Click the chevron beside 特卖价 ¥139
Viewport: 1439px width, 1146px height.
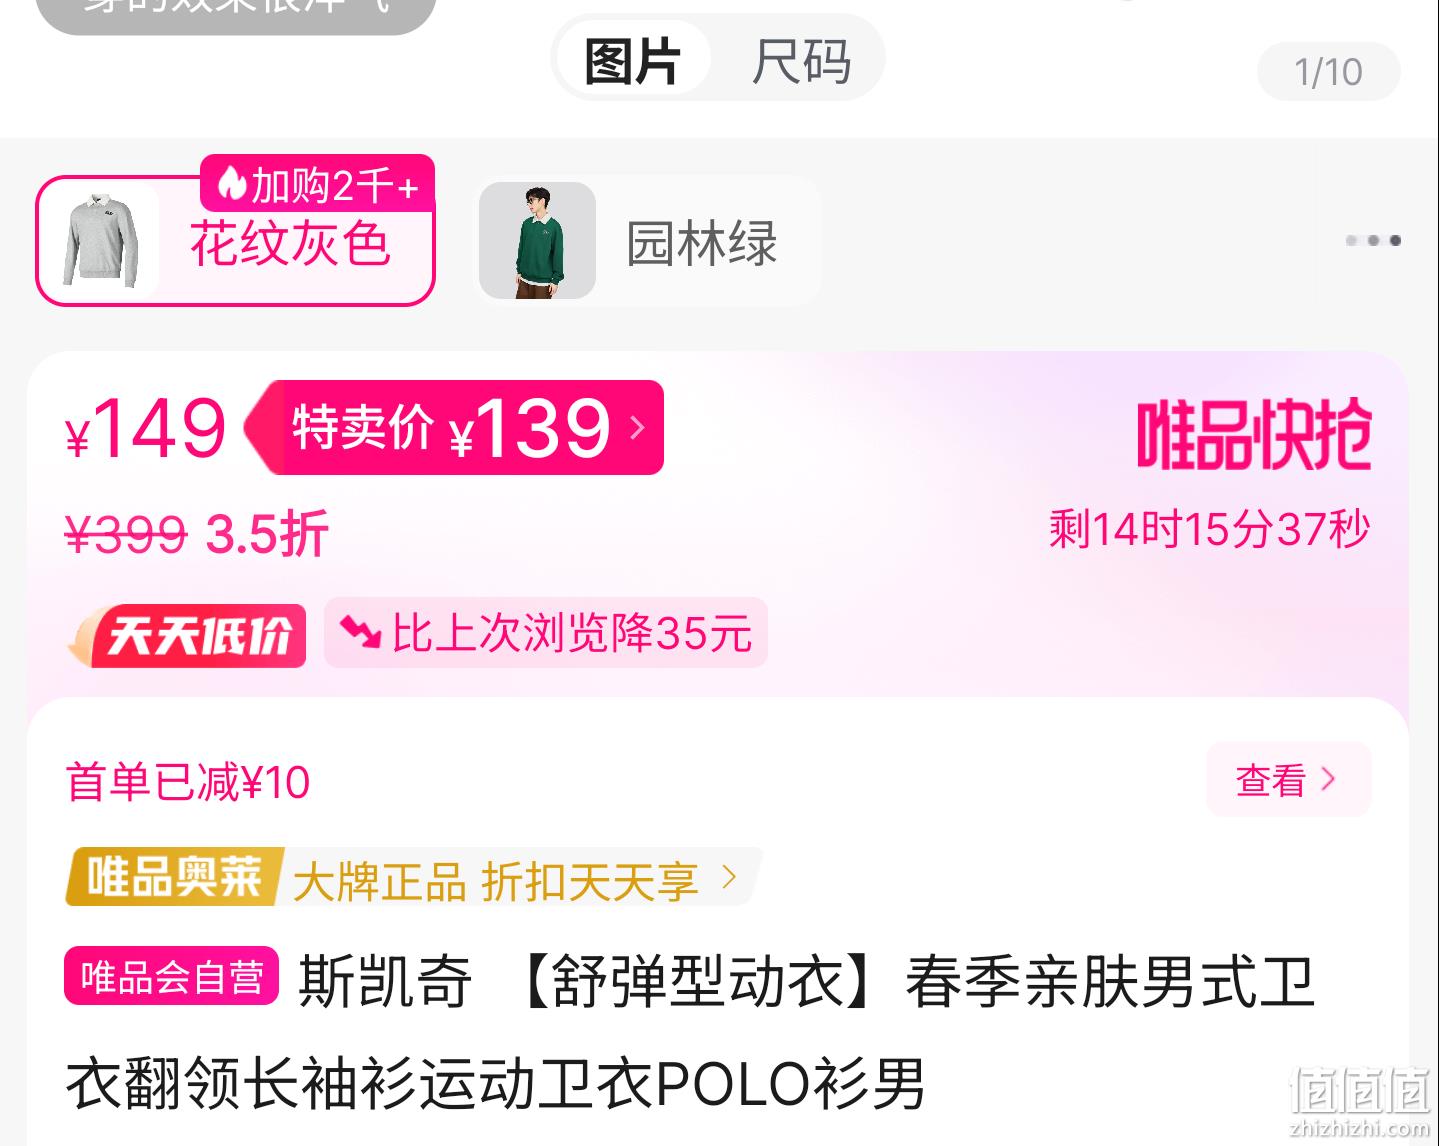click(637, 427)
